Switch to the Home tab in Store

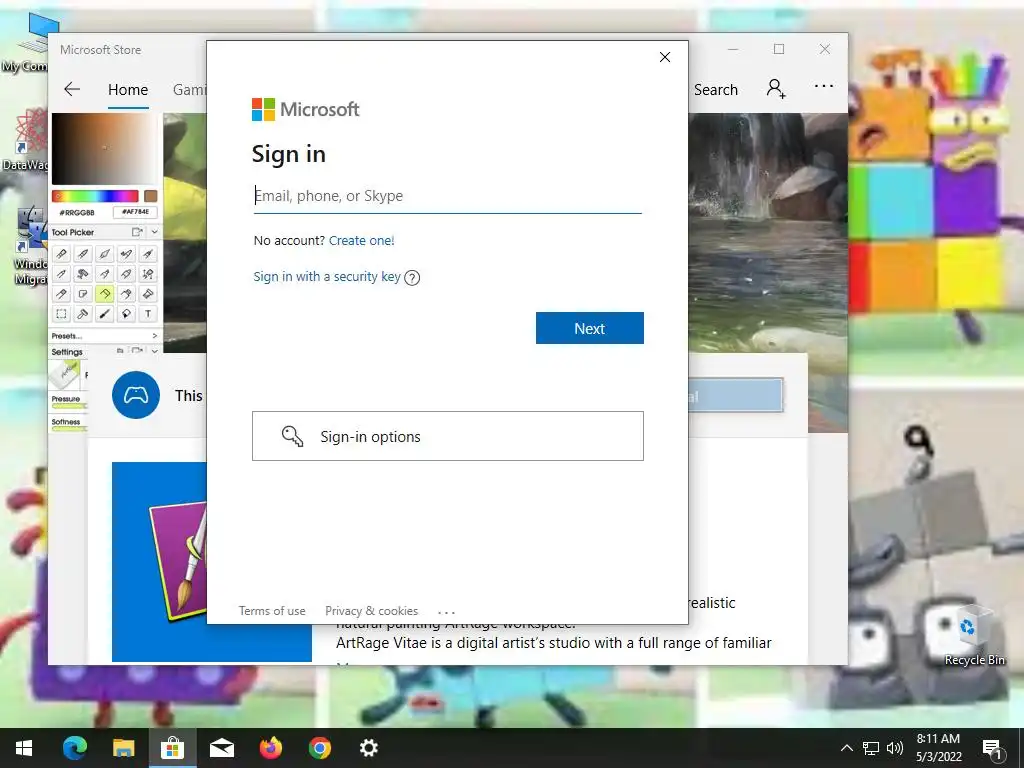128,90
